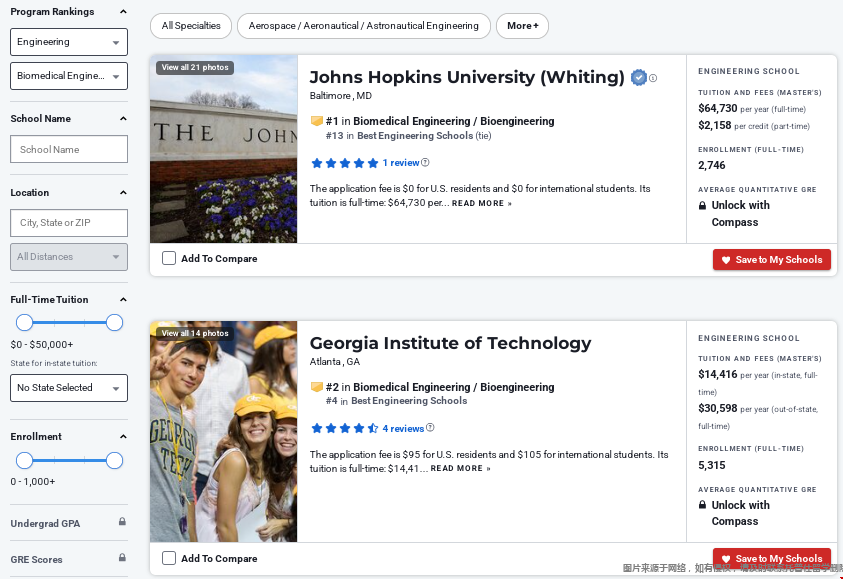Viewport: 843px width, 579px height.
Task: Click the GRE Scores filter label
Action: 37,559
